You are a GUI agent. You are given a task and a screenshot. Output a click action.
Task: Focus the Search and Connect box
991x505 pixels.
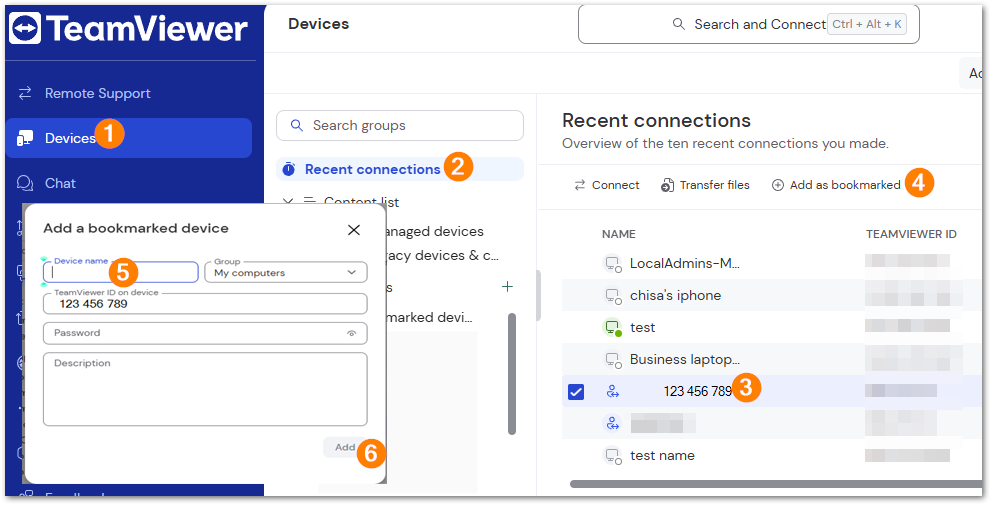coord(748,25)
